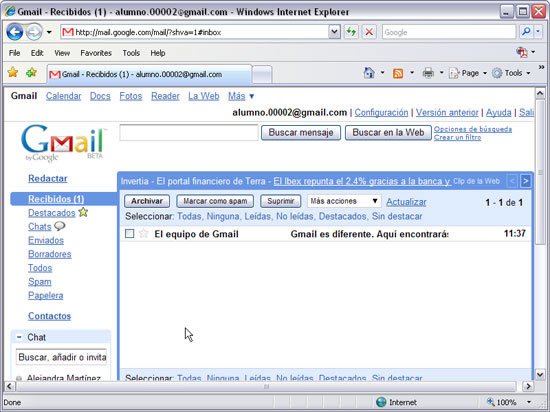Open the Tools menu in menu bar
550x412 pixels.
pos(131,53)
